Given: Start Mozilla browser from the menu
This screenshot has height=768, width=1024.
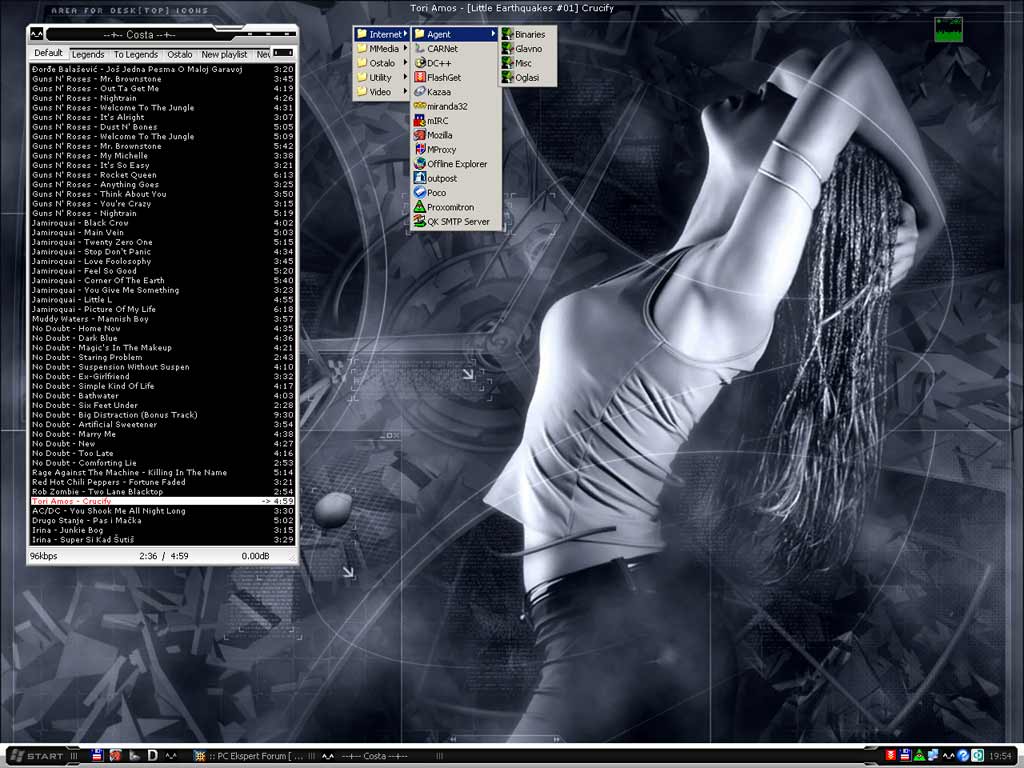Looking at the screenshot, I should click(439, 135).
